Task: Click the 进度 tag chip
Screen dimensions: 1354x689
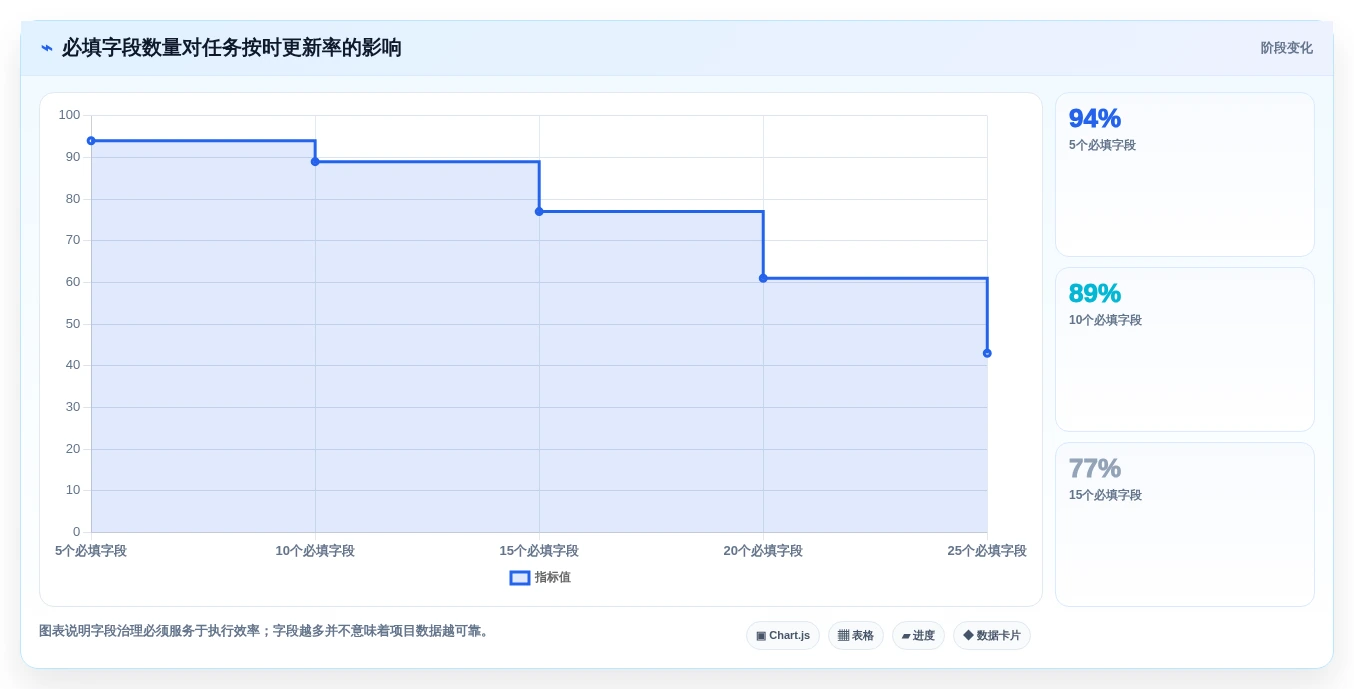Action: 918,636
